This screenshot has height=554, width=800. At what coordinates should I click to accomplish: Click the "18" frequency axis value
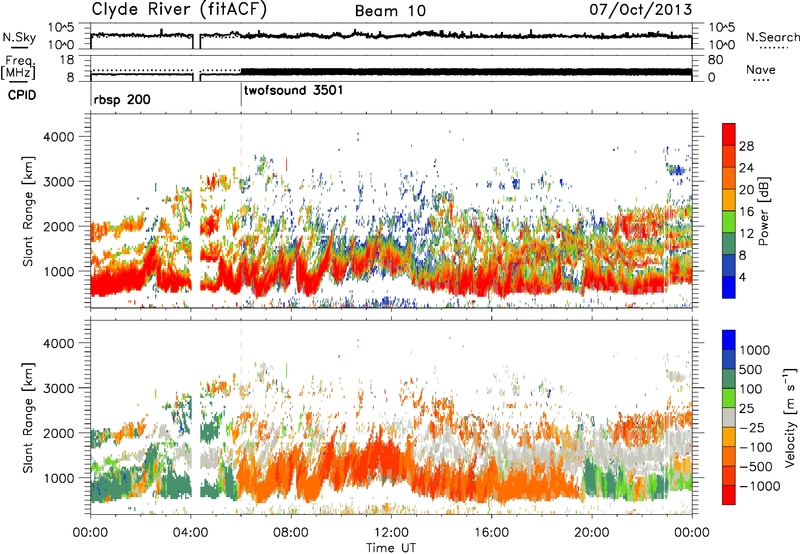point(67,60)
